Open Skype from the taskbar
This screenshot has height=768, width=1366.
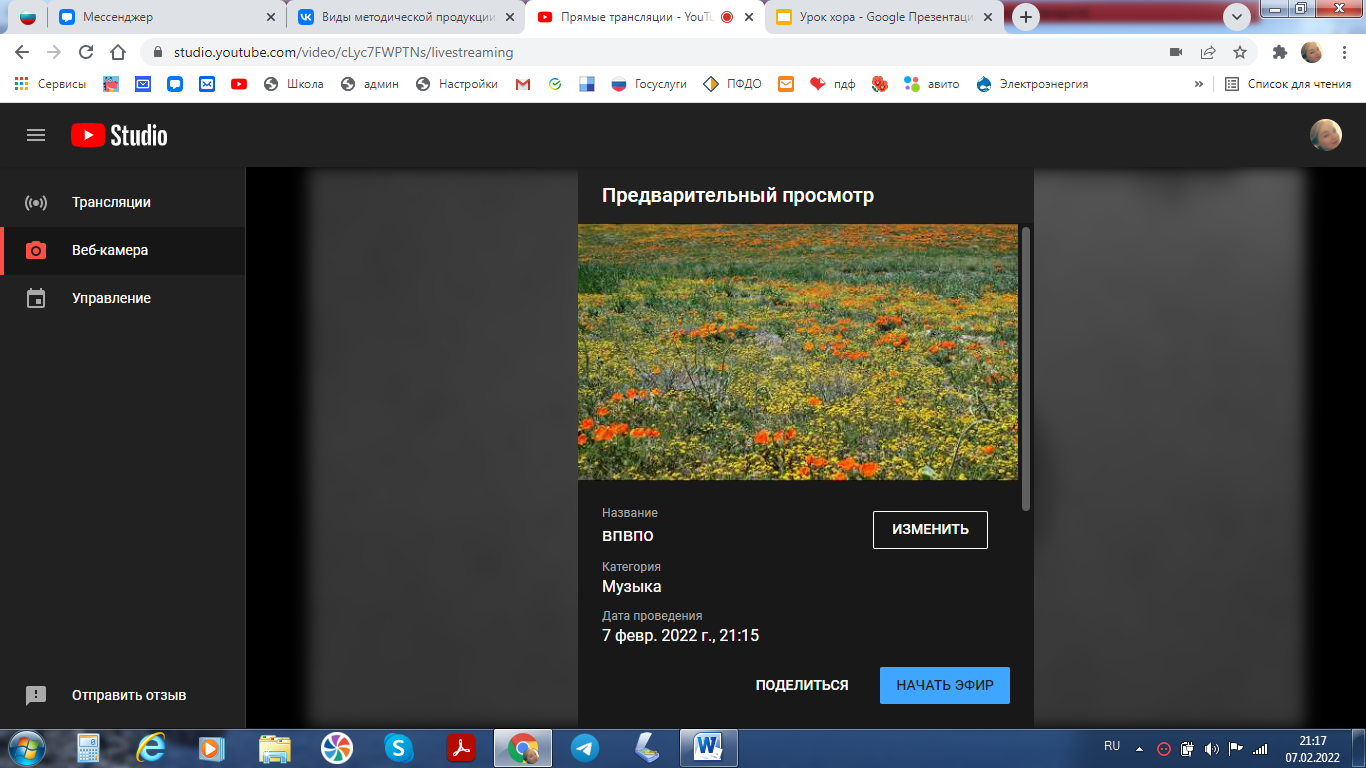click(x=399, y=748)
